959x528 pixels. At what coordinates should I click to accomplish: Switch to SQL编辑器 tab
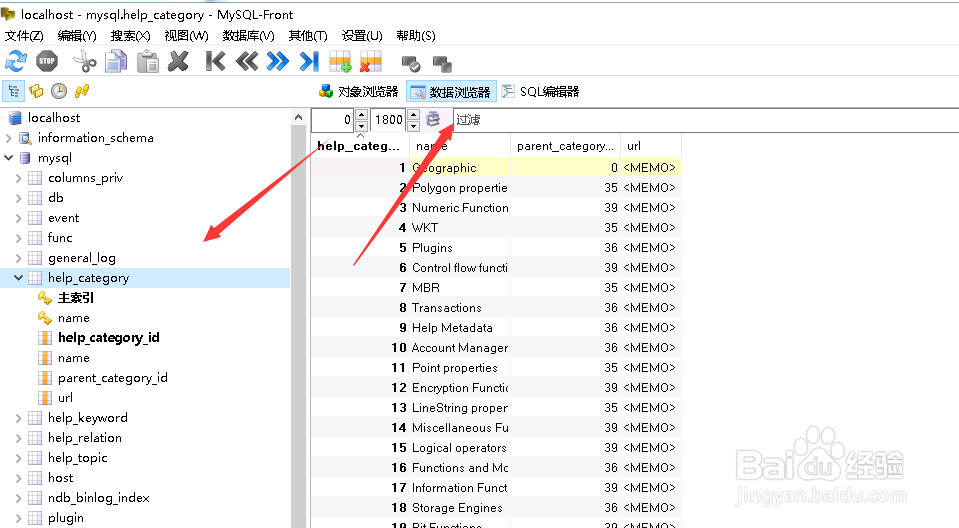coord(540,92)
